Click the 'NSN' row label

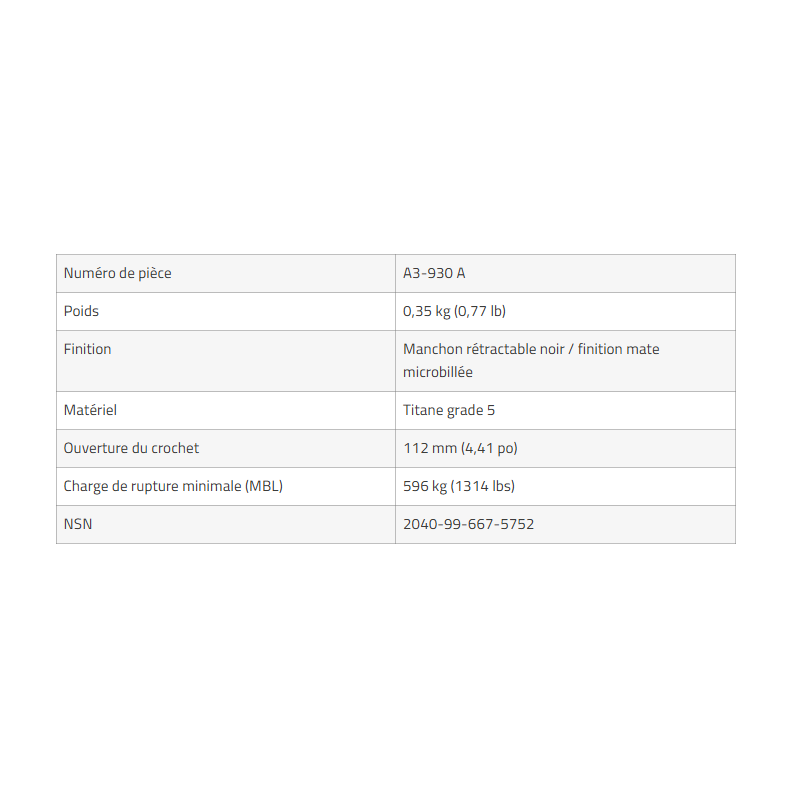tap(78, 524)
